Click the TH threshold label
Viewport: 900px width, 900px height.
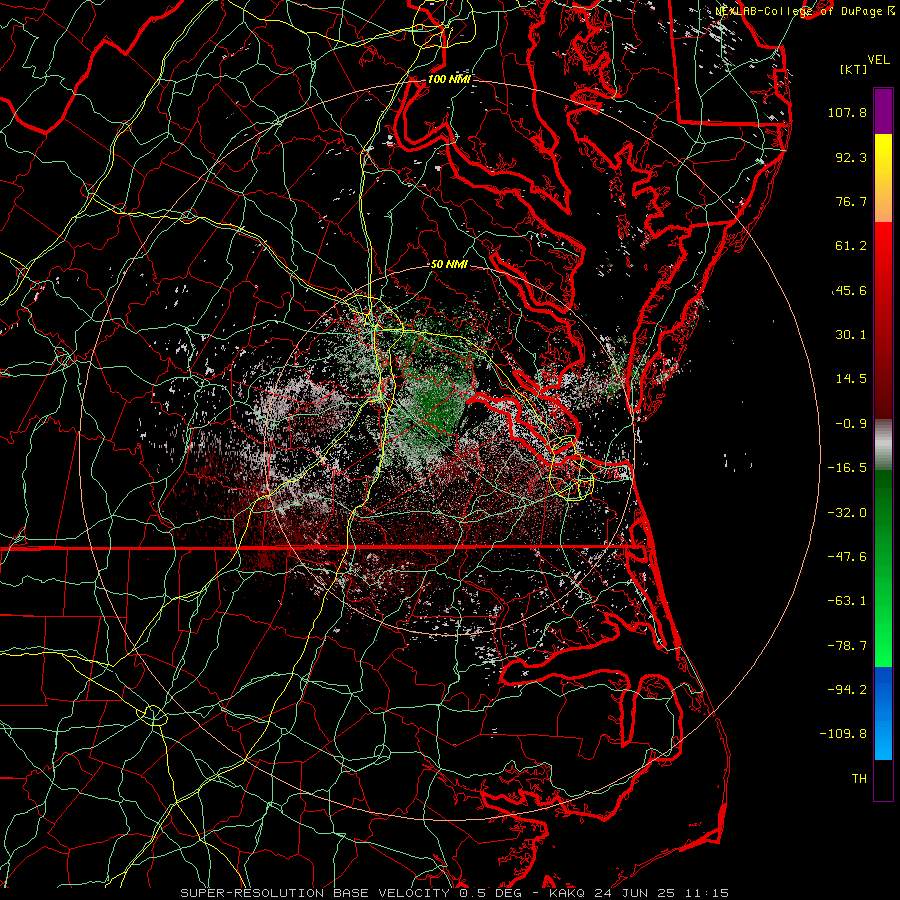859,779
